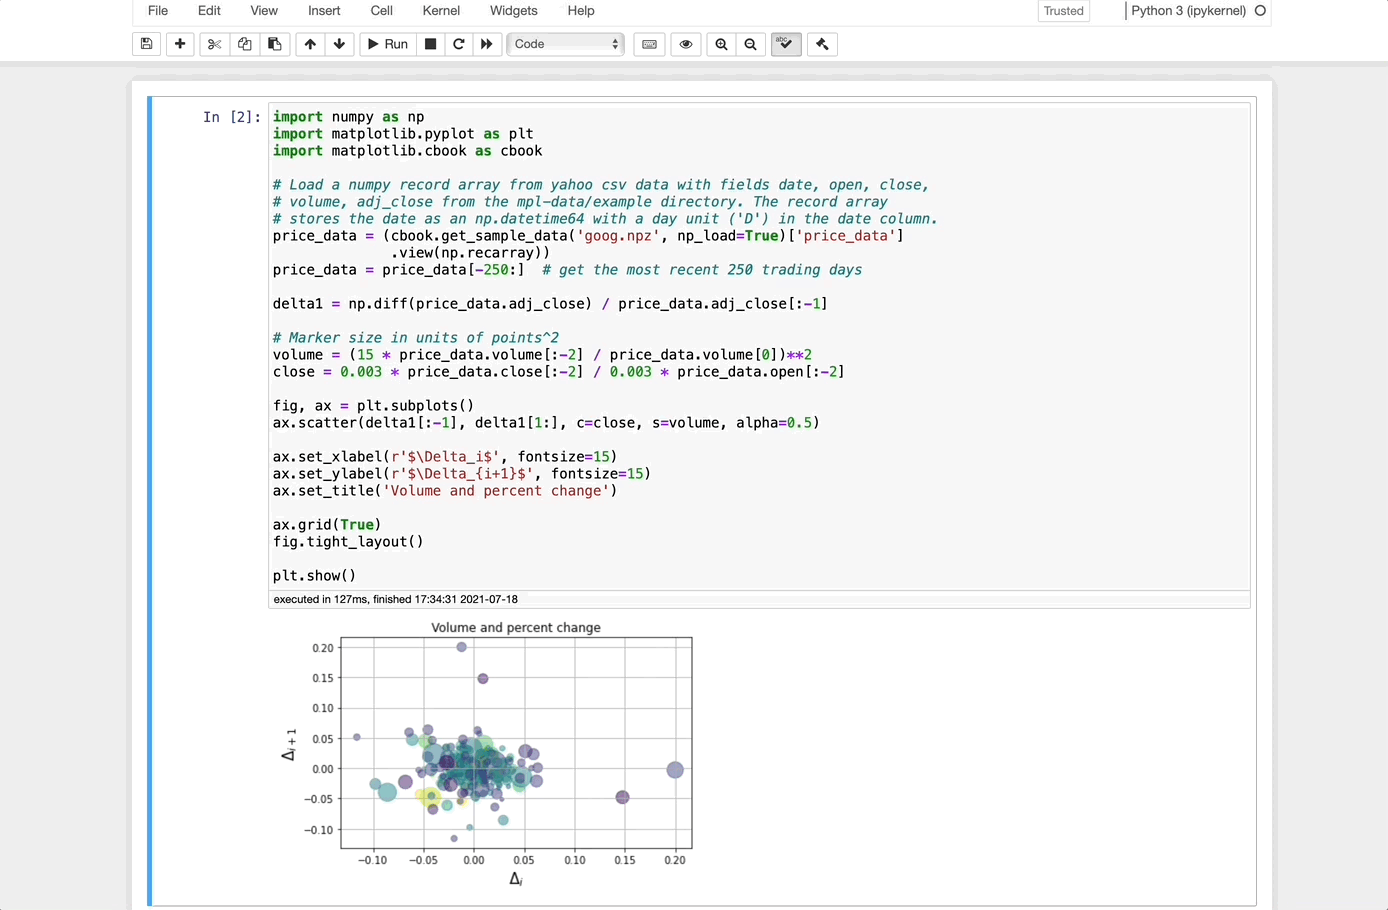This screenshot has width=1388, height=910.
Task: Restart and run all with fast-forward icon
Action: click(487, 44)
